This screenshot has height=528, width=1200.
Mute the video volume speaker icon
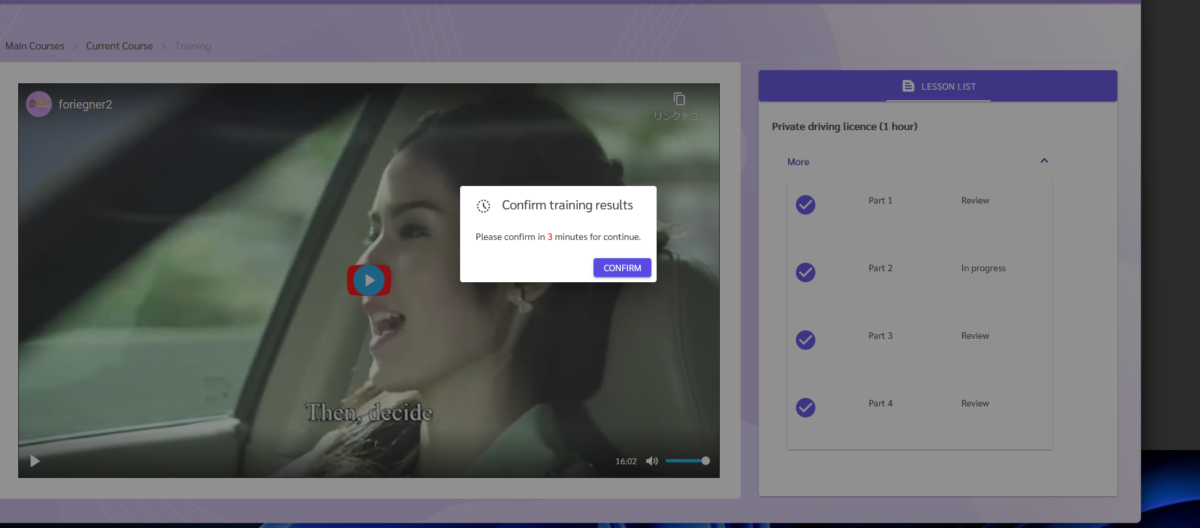coord(652,461)
